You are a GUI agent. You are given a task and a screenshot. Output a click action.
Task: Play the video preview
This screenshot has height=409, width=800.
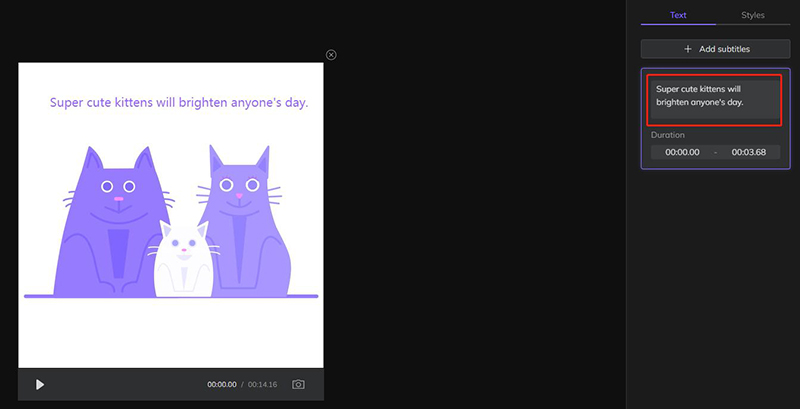(40, 385)
